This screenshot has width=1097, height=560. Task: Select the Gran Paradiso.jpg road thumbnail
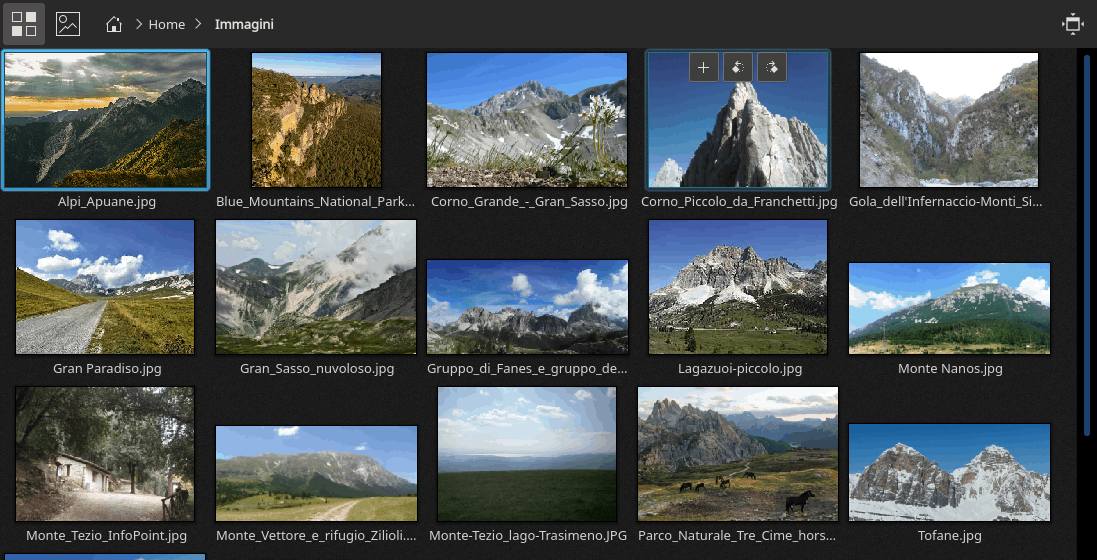click(x=105, y=287)
